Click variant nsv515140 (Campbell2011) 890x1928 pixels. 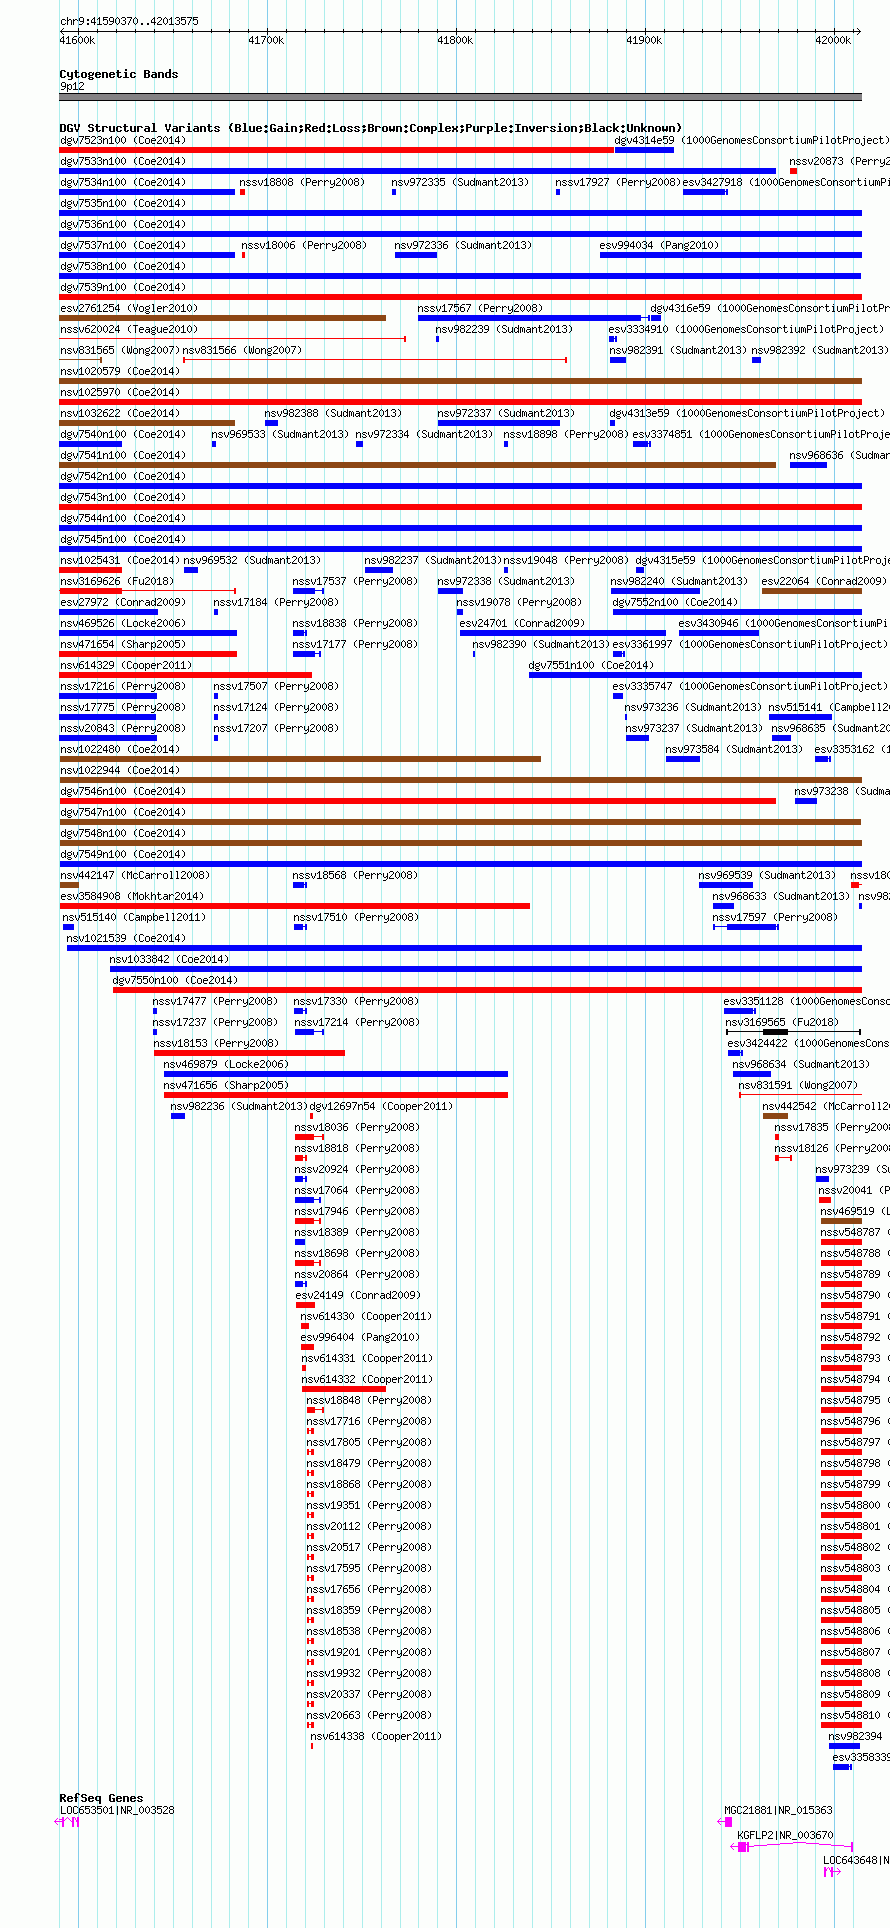click(134, 917)
